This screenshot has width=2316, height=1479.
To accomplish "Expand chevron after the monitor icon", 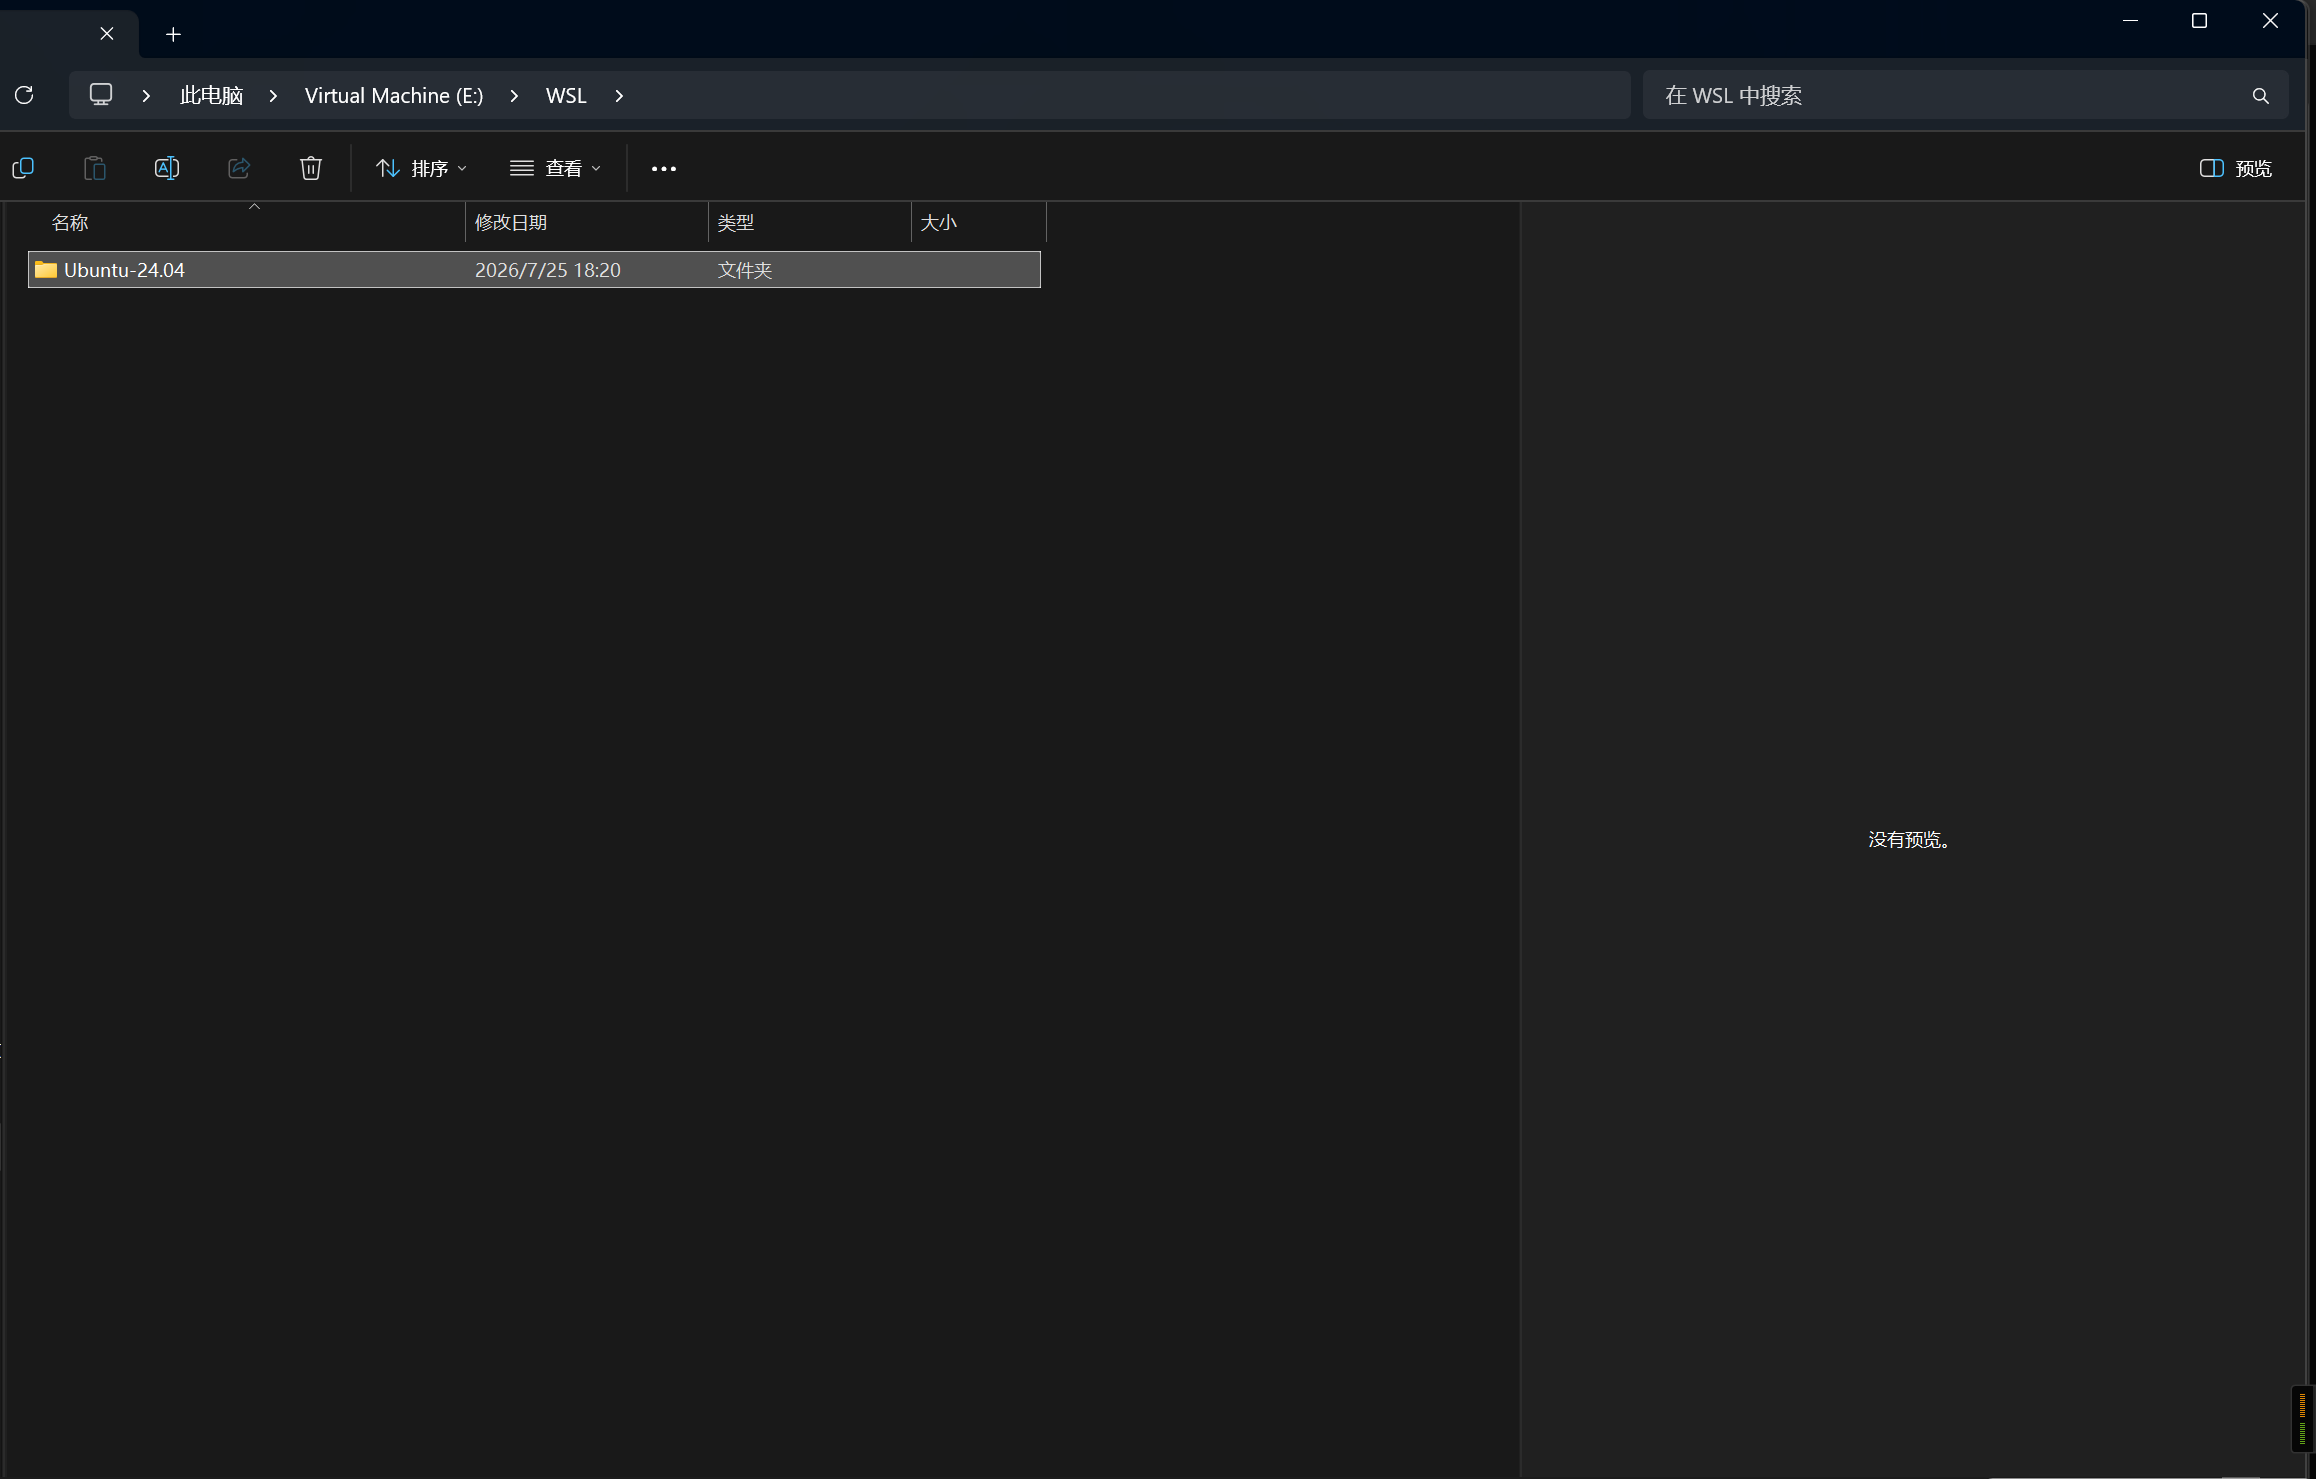I will (x=146, y=95).
